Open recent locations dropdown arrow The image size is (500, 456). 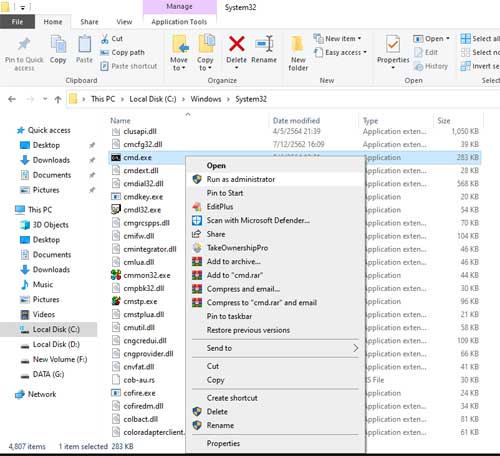click(x=45, y=99)
